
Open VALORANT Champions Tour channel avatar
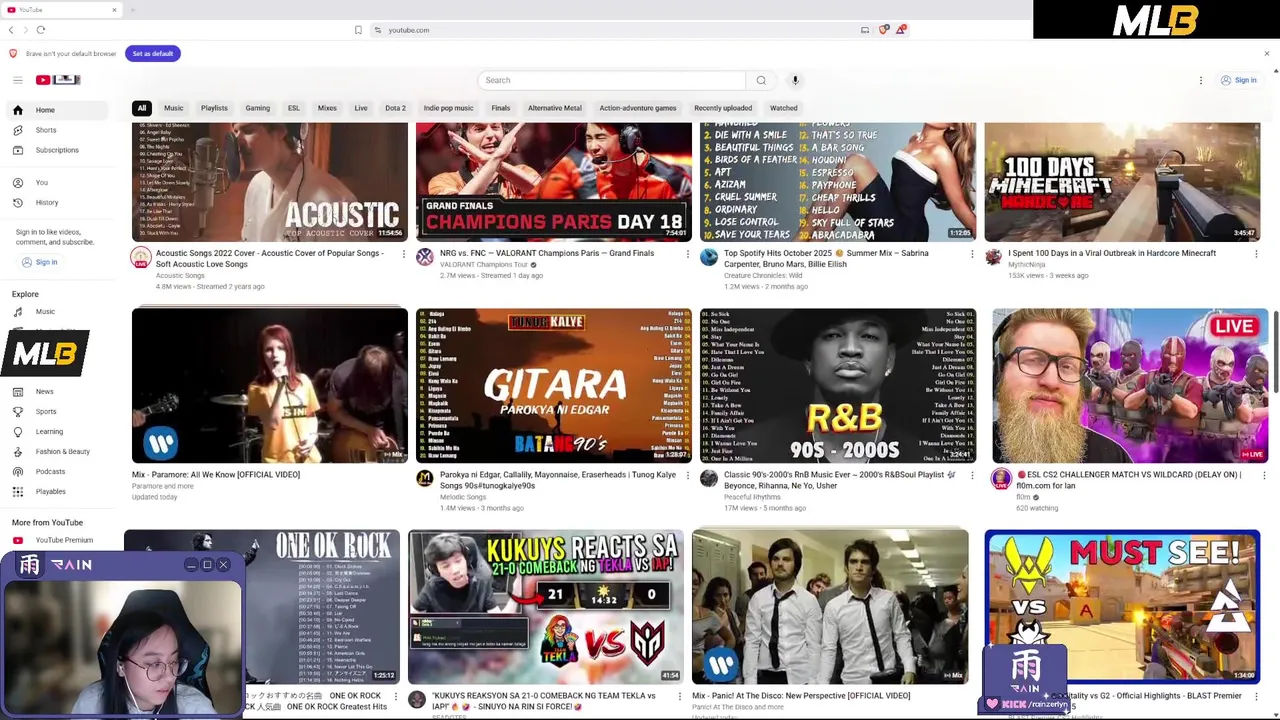(425, 257)
